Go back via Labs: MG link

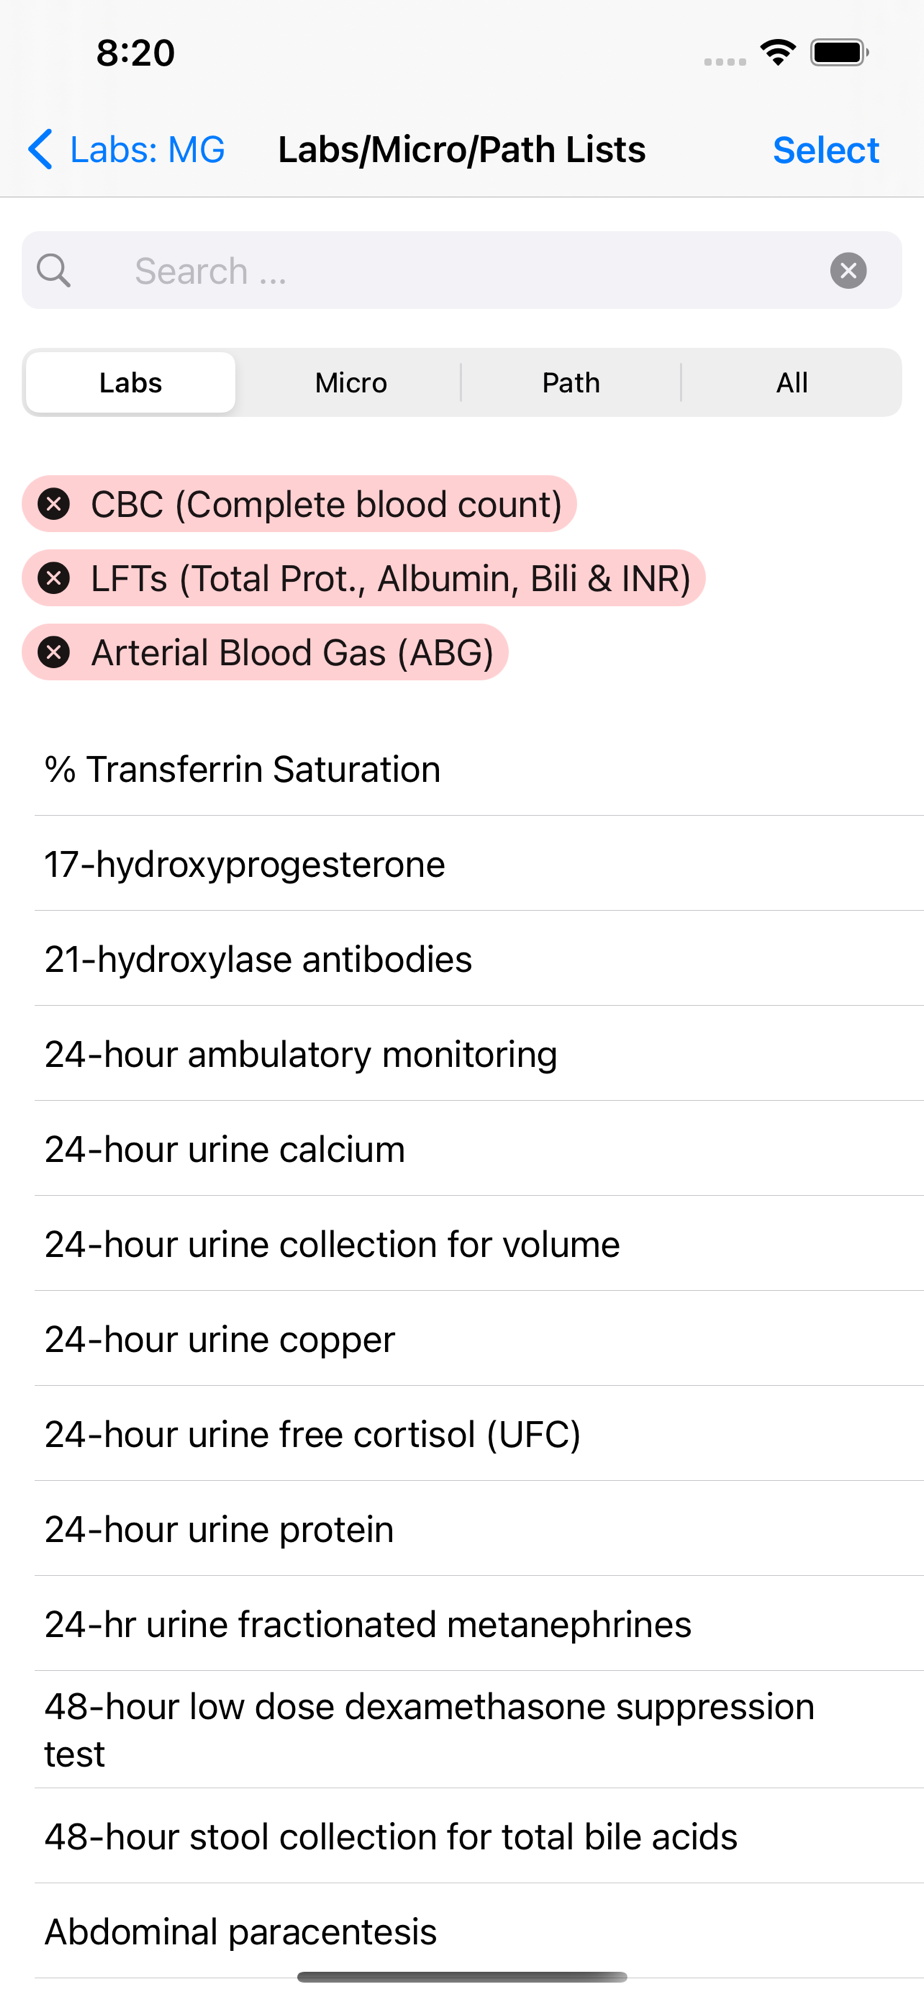tap(147, 150)
